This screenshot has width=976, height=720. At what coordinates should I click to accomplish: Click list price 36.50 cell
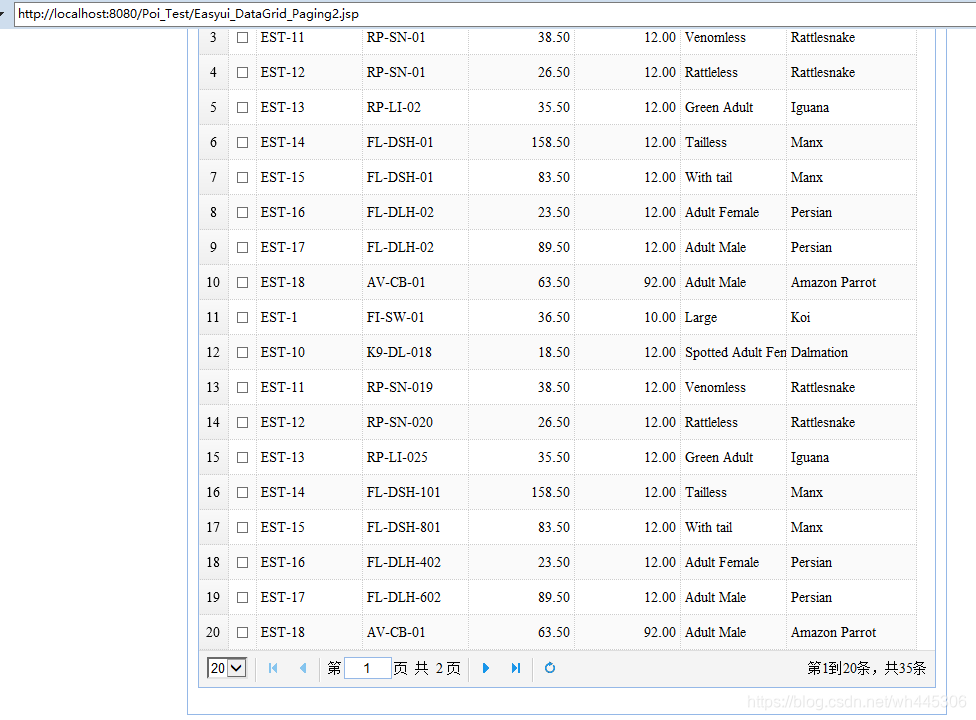tap(521, 317)
